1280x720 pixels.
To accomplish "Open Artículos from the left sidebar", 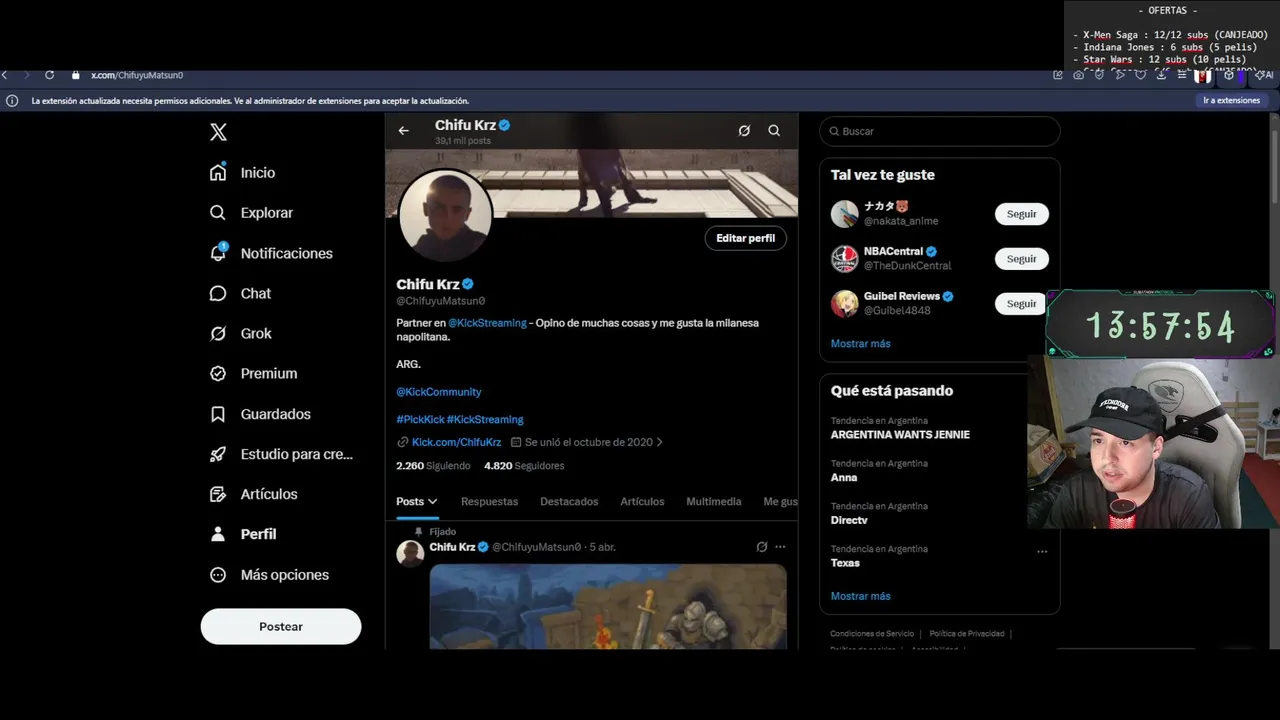I will [253, 494].
